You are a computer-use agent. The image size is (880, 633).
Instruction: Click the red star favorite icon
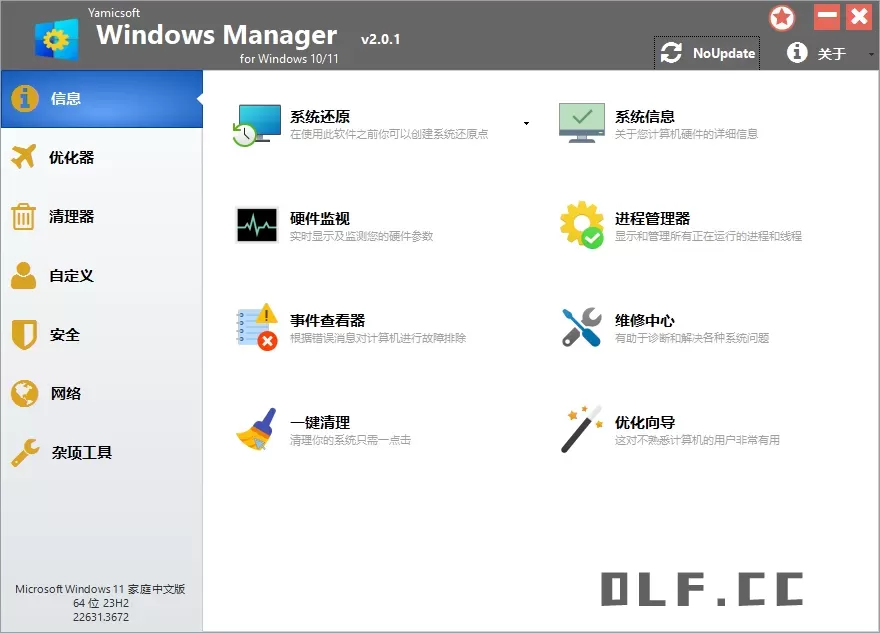click(782, 18)
